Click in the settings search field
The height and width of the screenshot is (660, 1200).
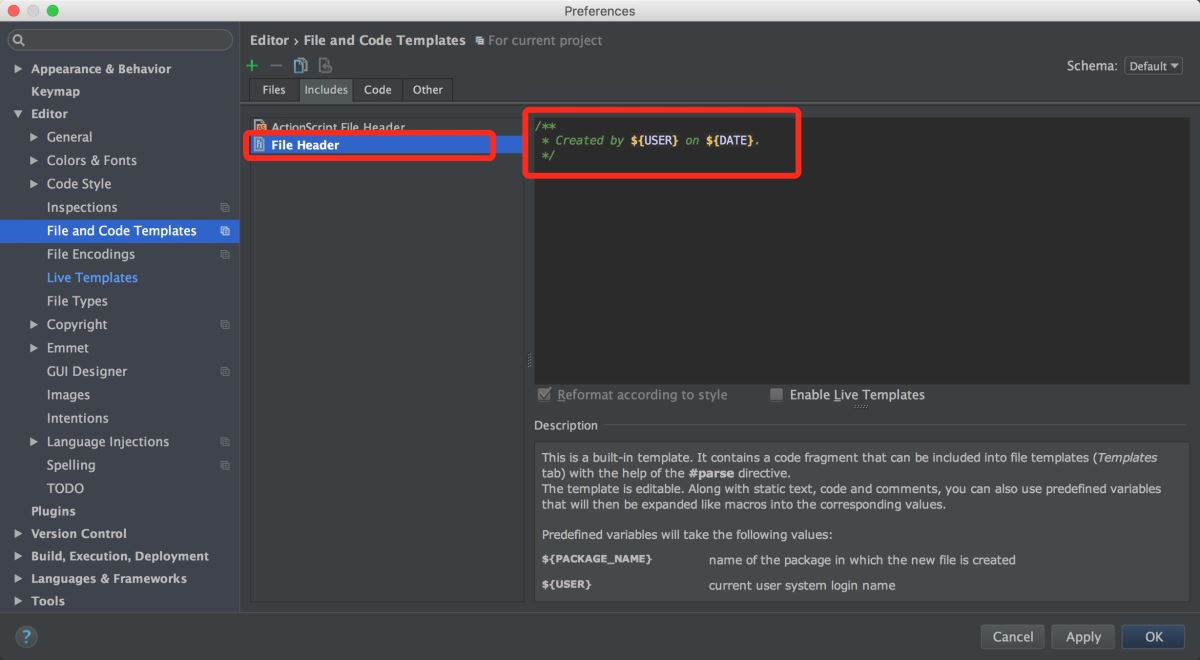(x=120, y=40)
